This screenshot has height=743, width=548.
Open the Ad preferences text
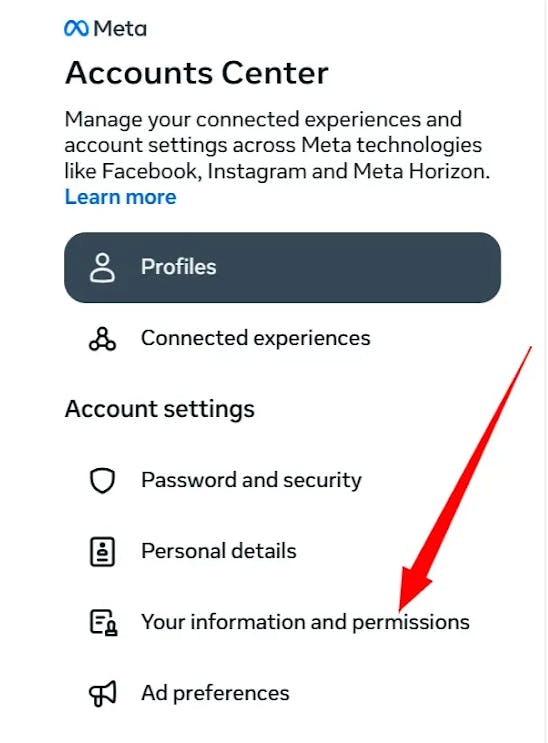(215, 694)
